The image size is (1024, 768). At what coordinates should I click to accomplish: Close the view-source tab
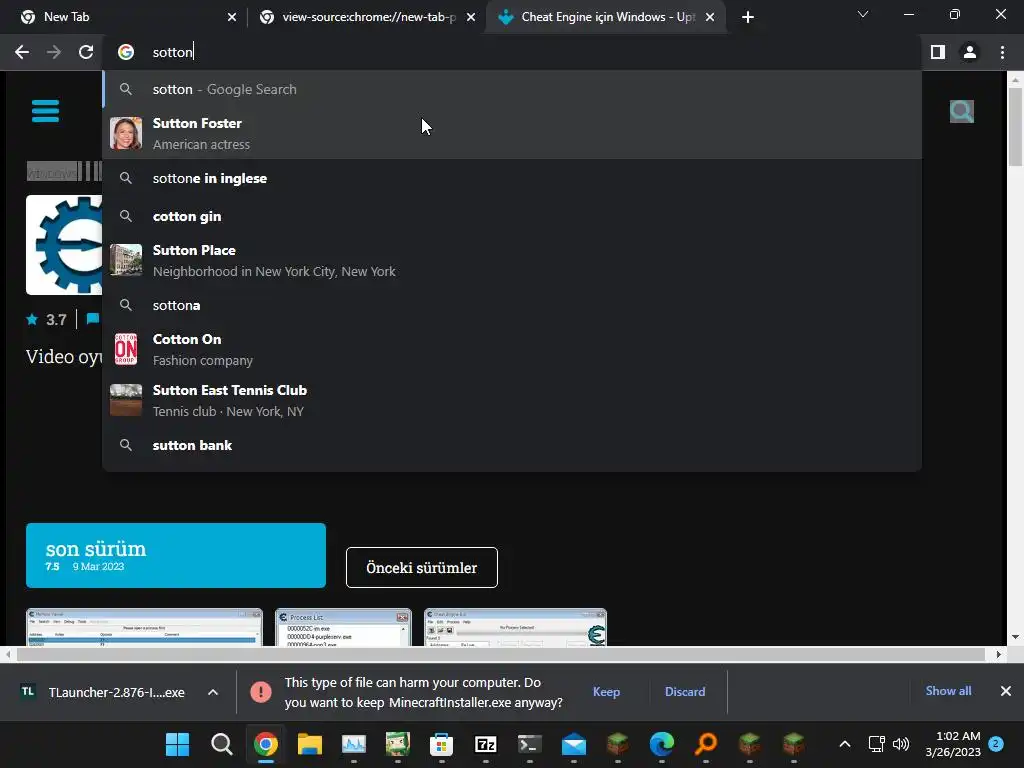pos(471,17)
